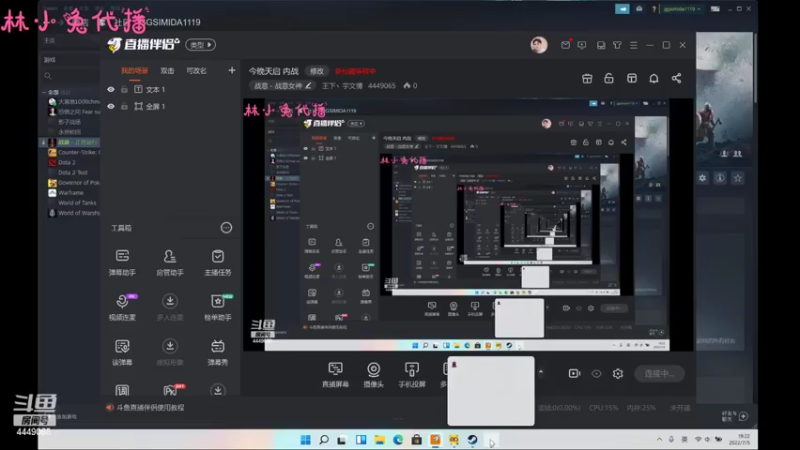
Task: Favorite the game with the star icon
Action: tap(738, 178)
